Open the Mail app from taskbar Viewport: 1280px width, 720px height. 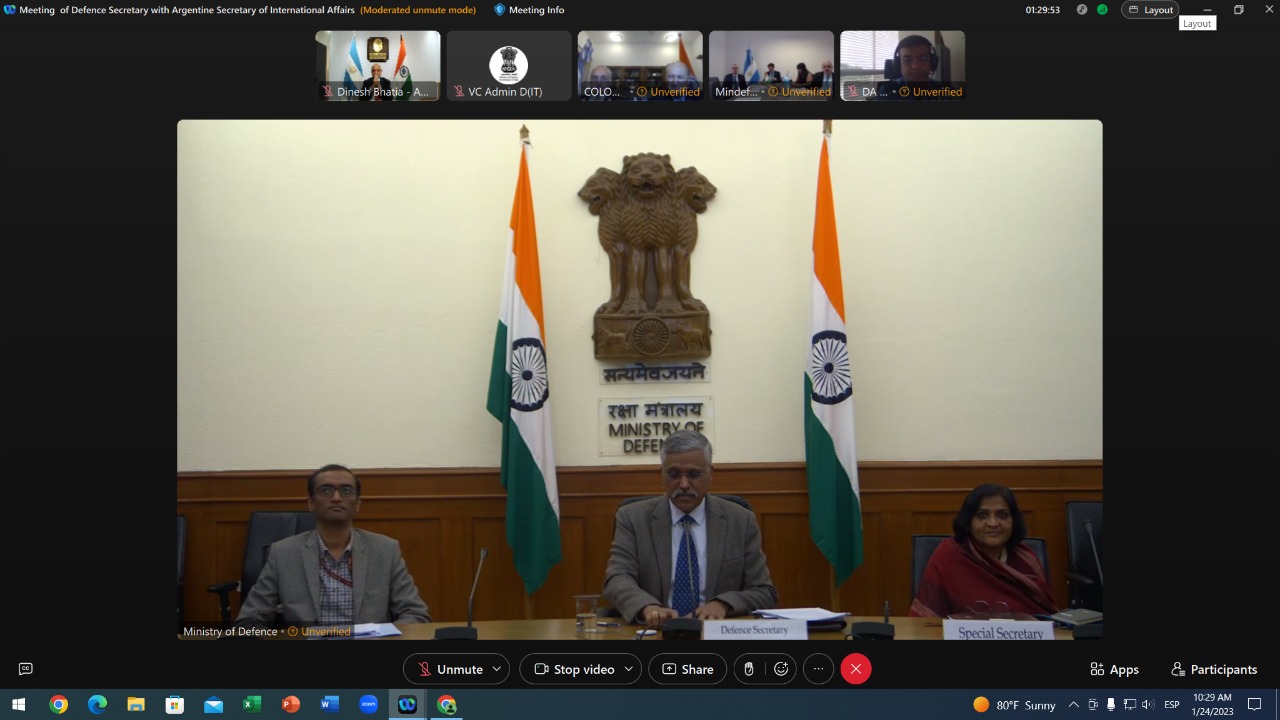click(213, 705)
